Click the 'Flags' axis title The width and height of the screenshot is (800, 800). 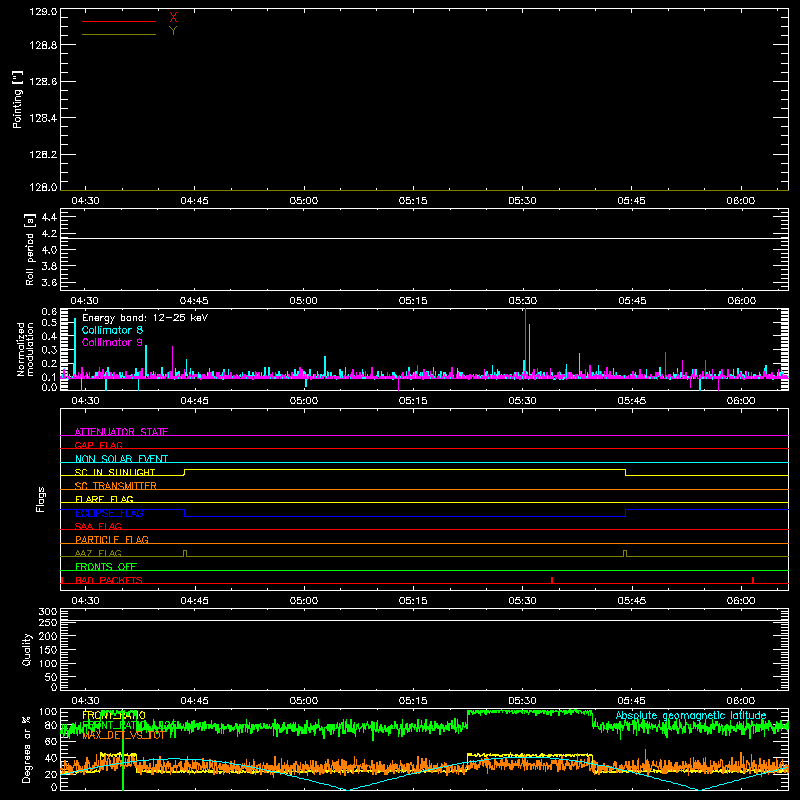point(41,499)
